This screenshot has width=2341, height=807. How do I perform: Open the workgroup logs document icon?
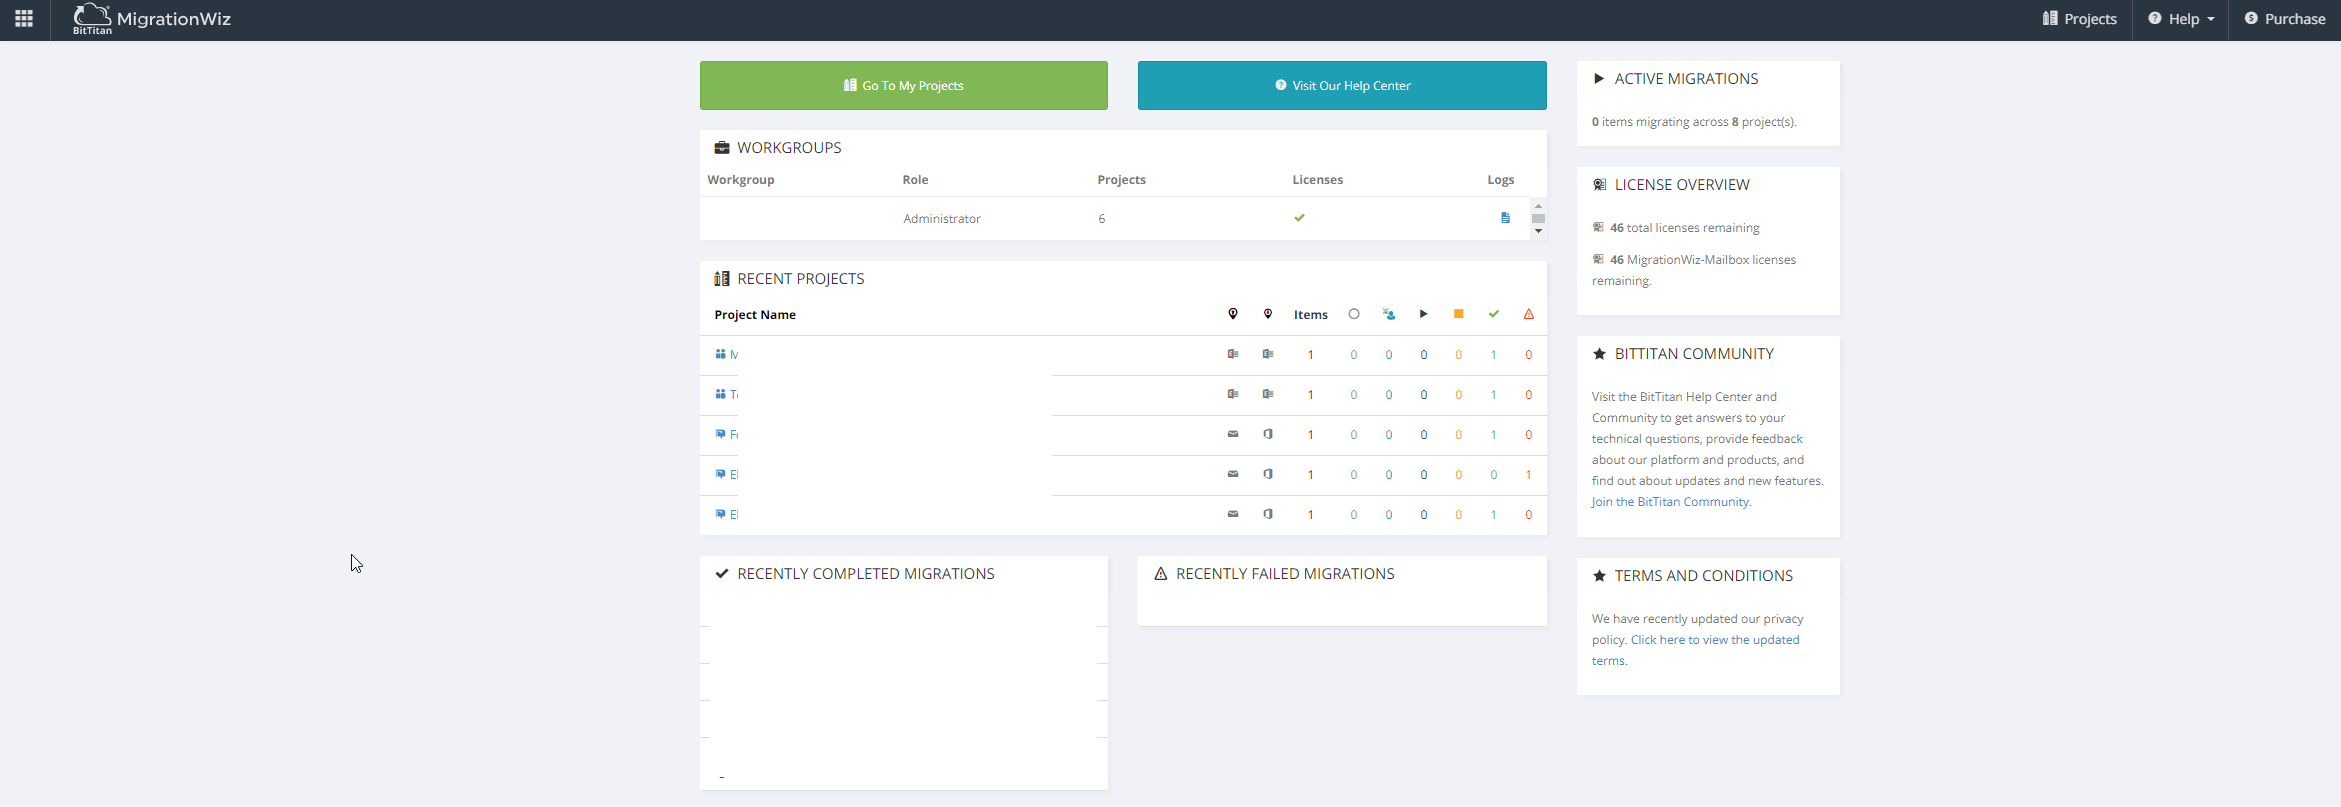point(1505,218)
